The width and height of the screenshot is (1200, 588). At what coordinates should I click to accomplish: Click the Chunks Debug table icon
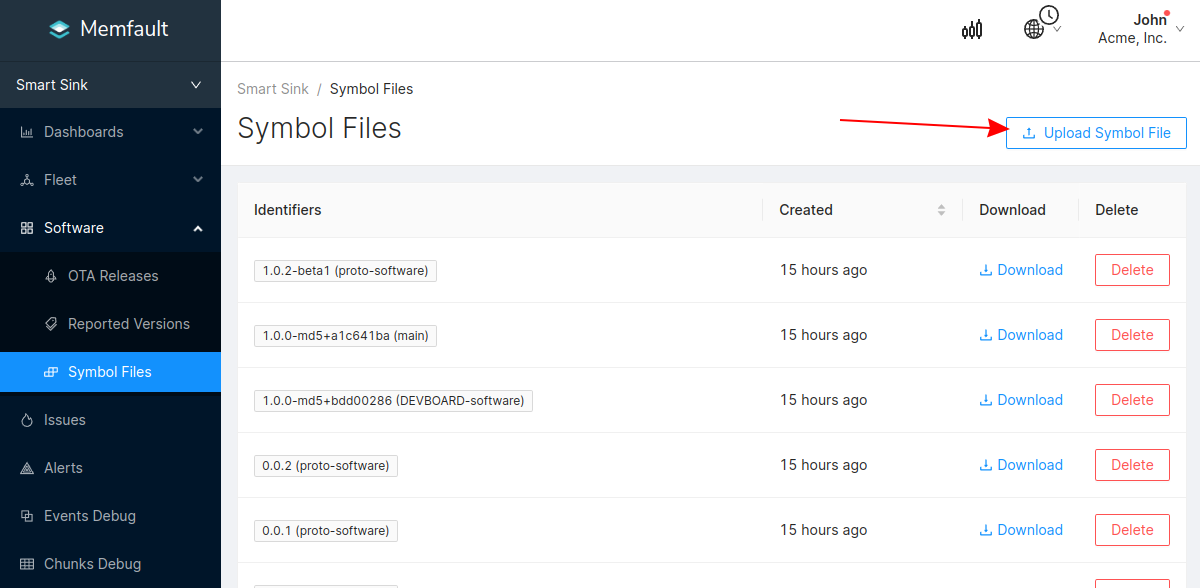click(27, 564)
